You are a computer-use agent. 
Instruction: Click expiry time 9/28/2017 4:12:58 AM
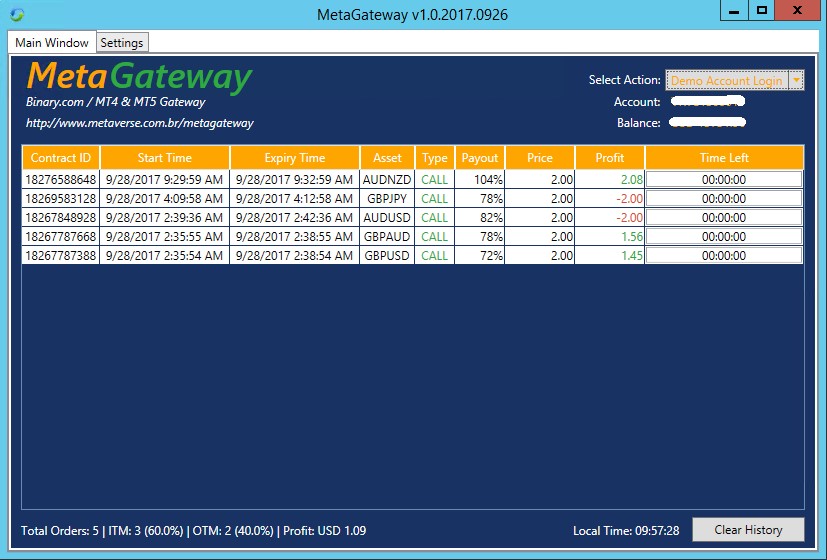click(294, 199)
